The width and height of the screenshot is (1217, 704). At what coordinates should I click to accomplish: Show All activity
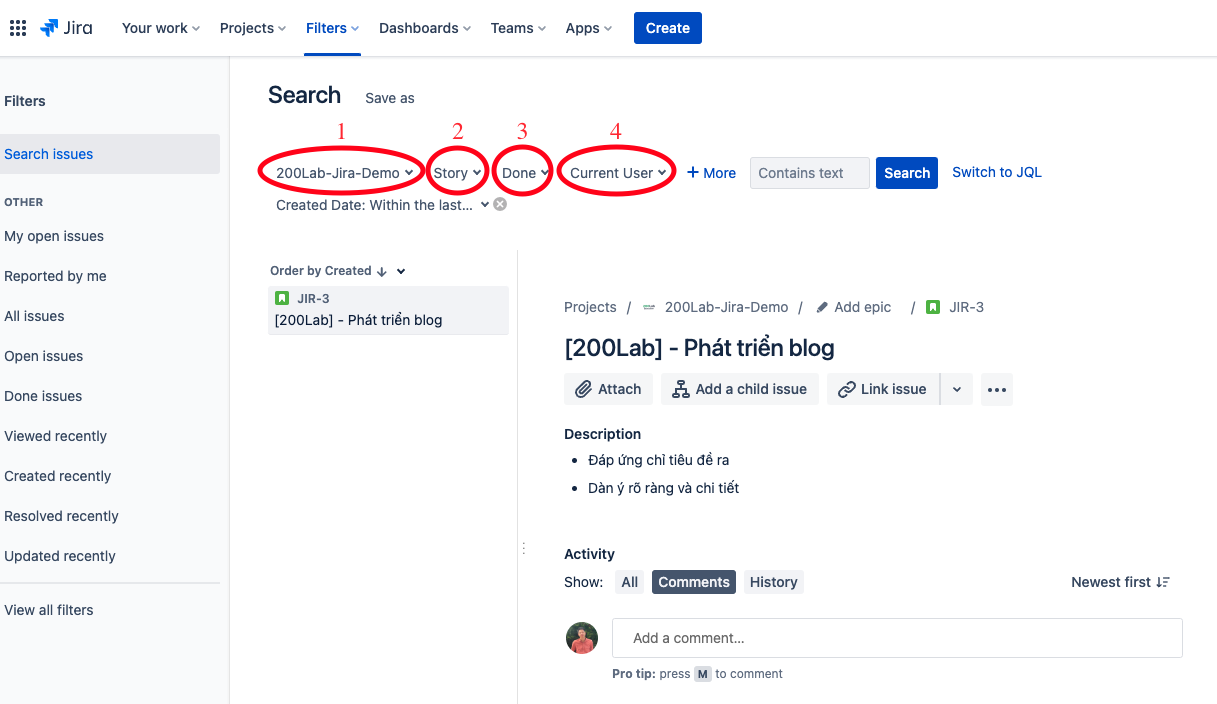pyautogui.click(x=629, y=582)
